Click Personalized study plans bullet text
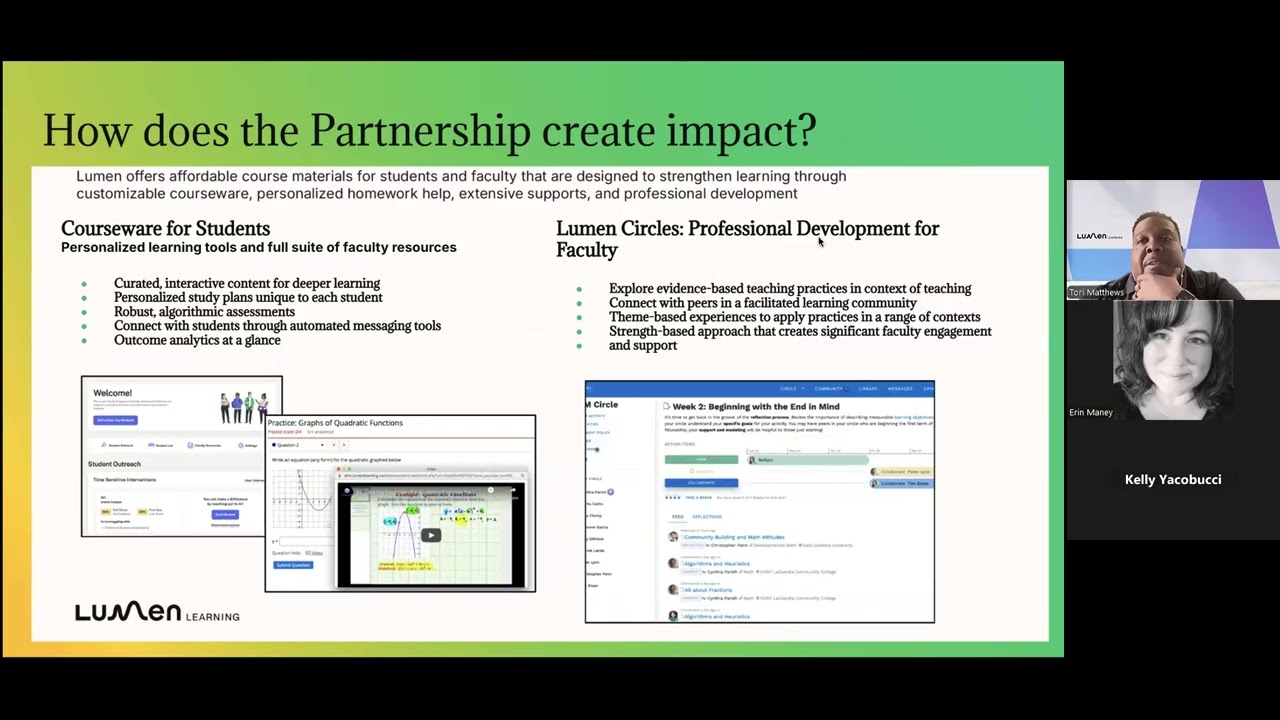 [248, 297]
